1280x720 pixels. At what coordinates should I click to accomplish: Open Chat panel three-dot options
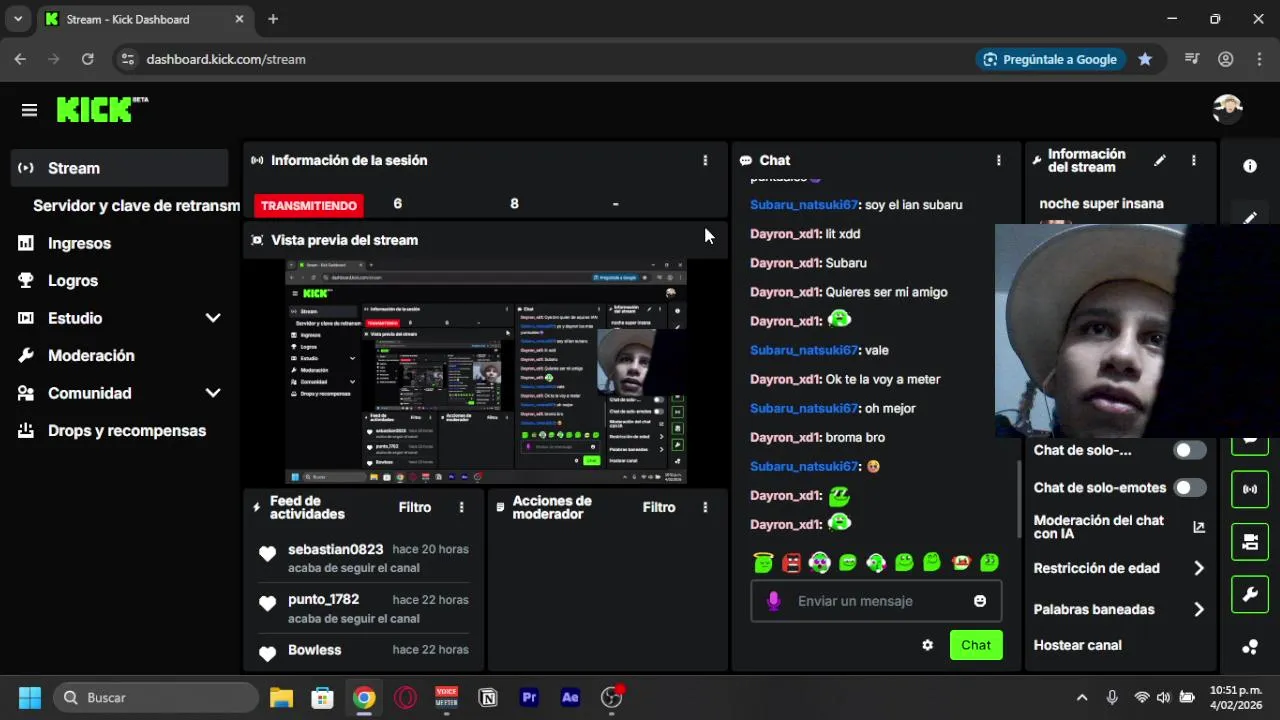pos(998,160)
